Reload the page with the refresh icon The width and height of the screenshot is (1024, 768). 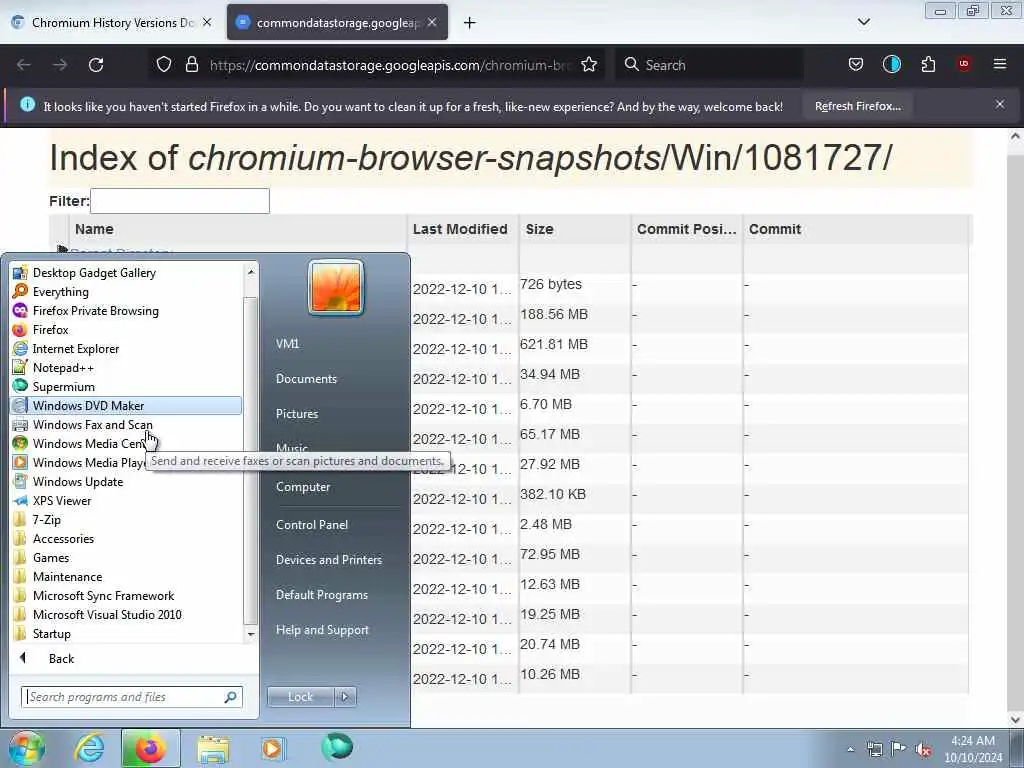96,65
